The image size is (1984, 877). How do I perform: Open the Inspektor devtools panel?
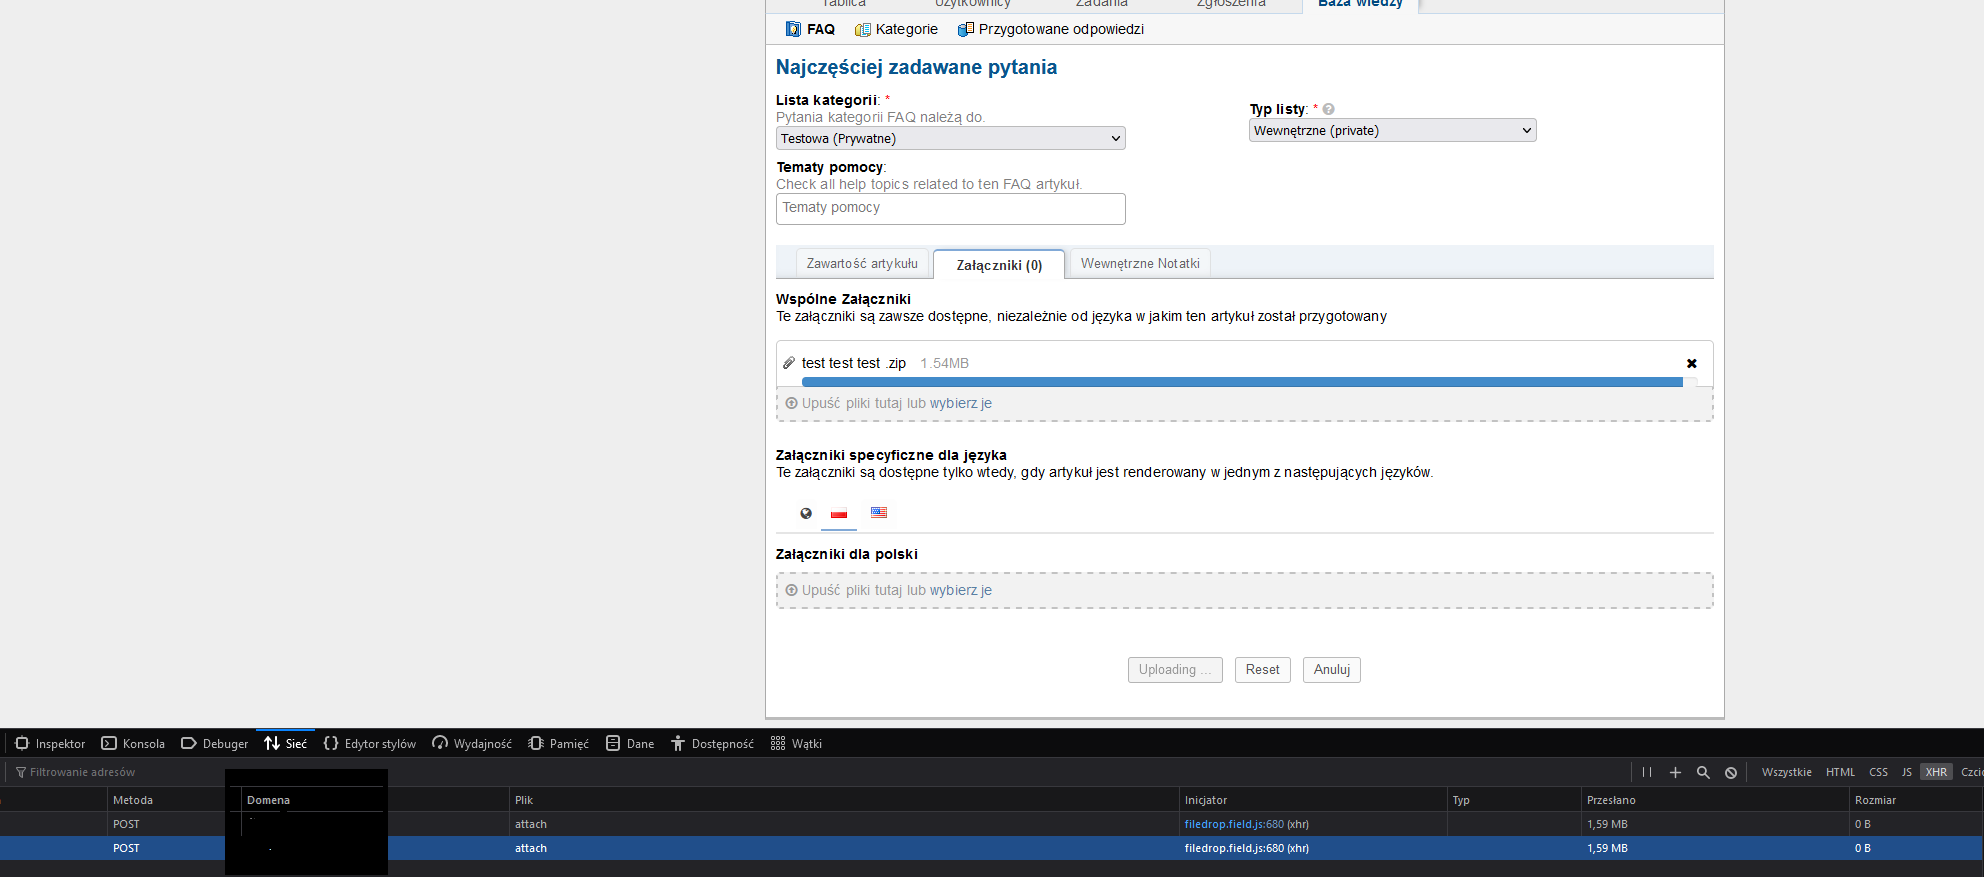point(50,744)
